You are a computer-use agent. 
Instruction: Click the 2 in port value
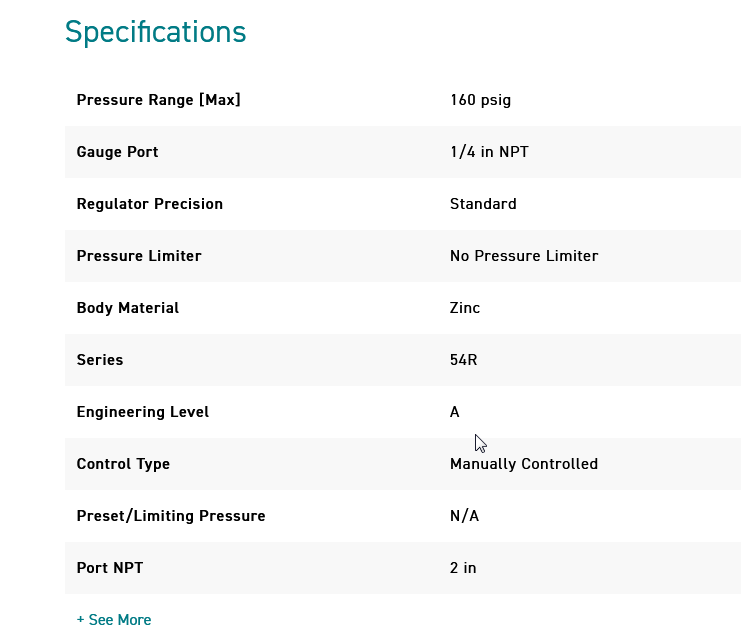[x=463, y=568]
